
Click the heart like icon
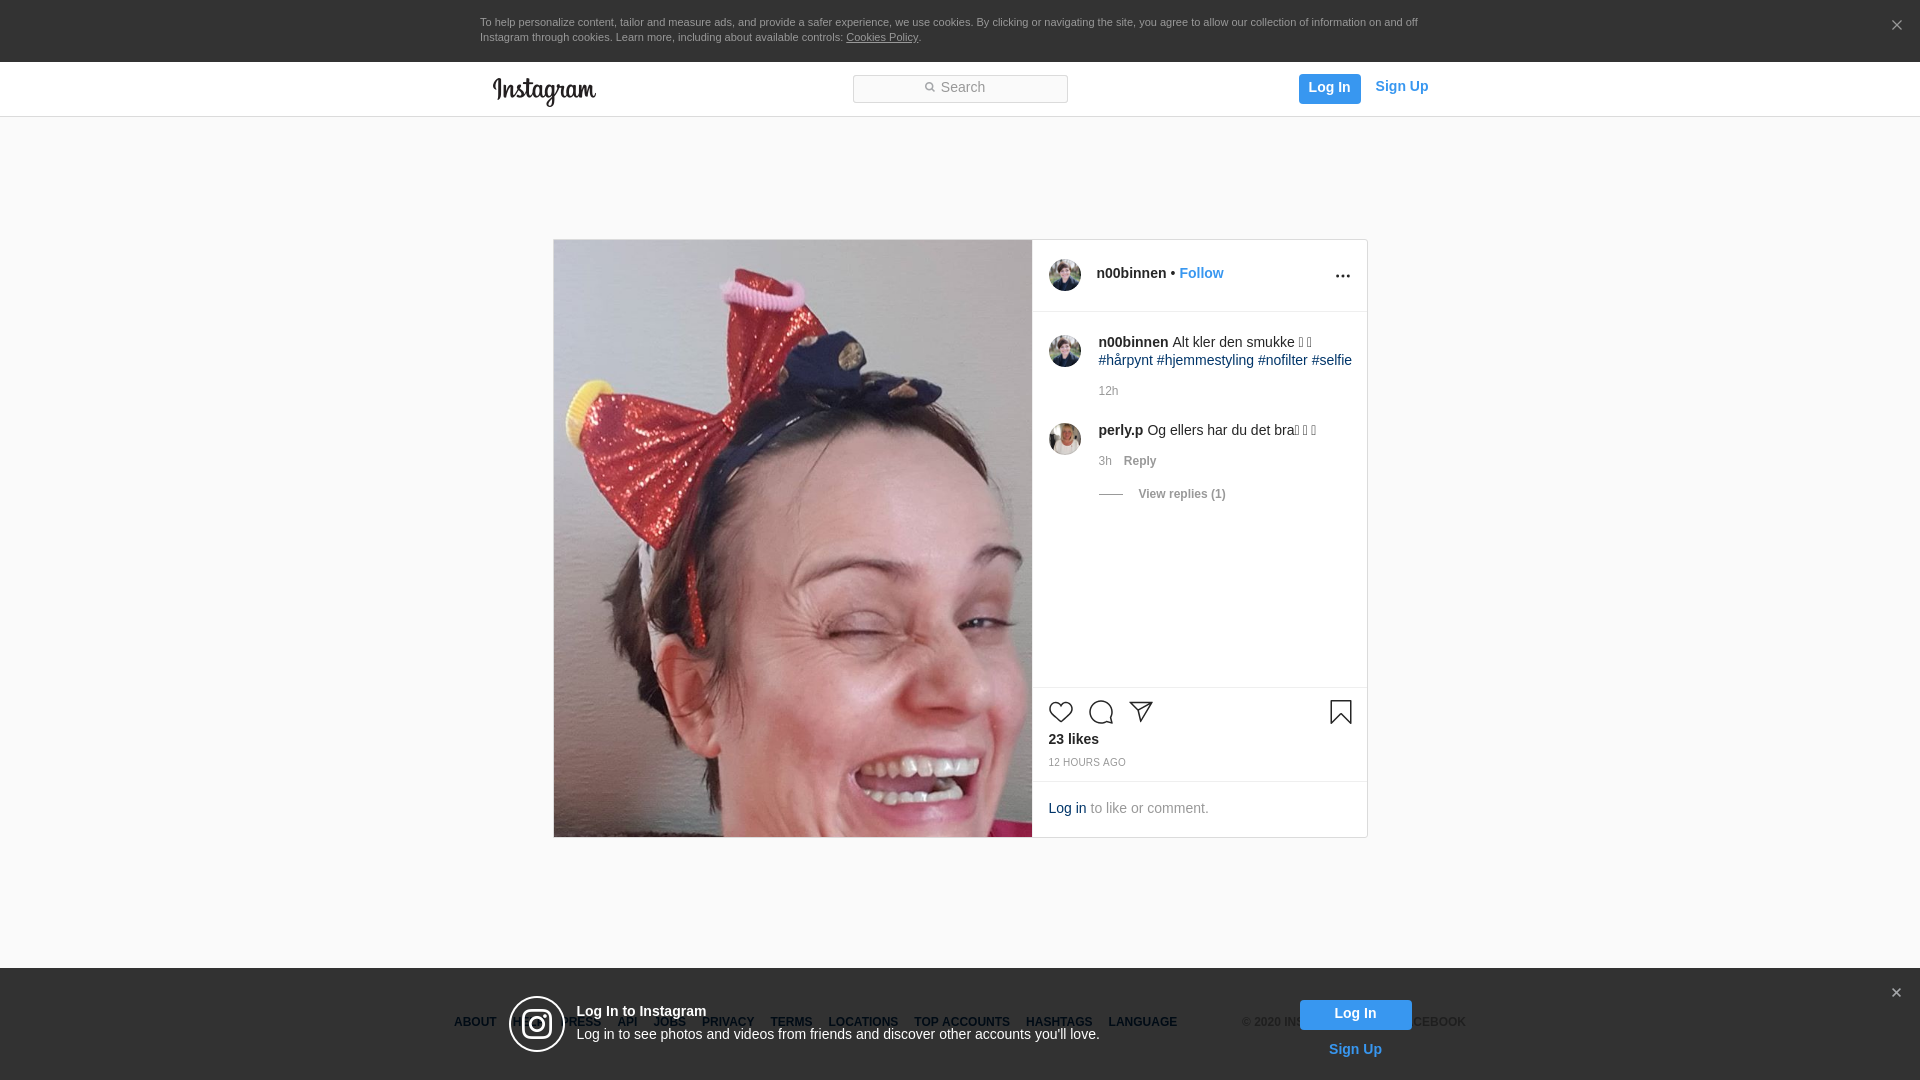(1060, 712)
